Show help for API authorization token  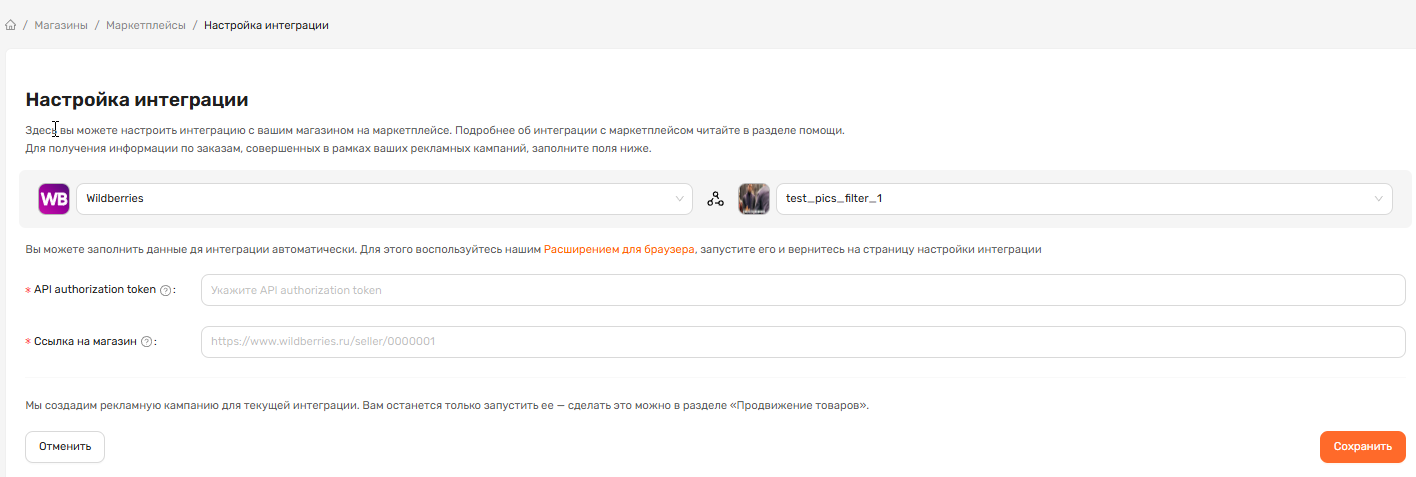[166, 290]
